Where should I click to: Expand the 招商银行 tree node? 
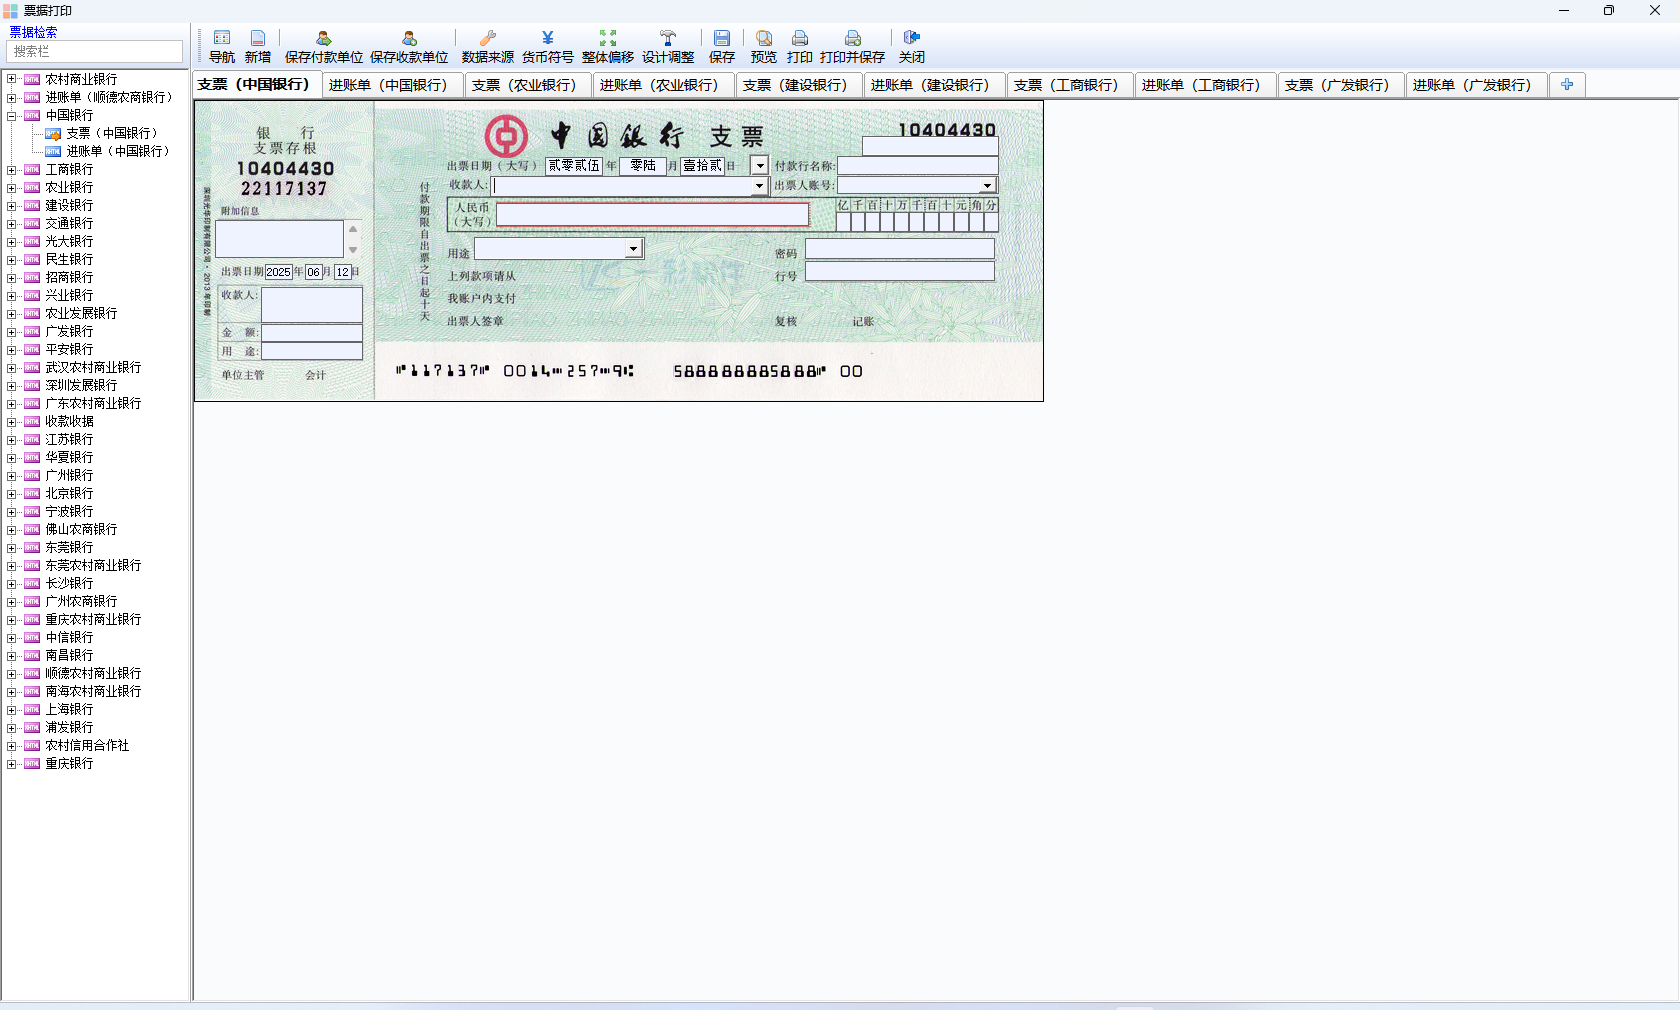12,277
